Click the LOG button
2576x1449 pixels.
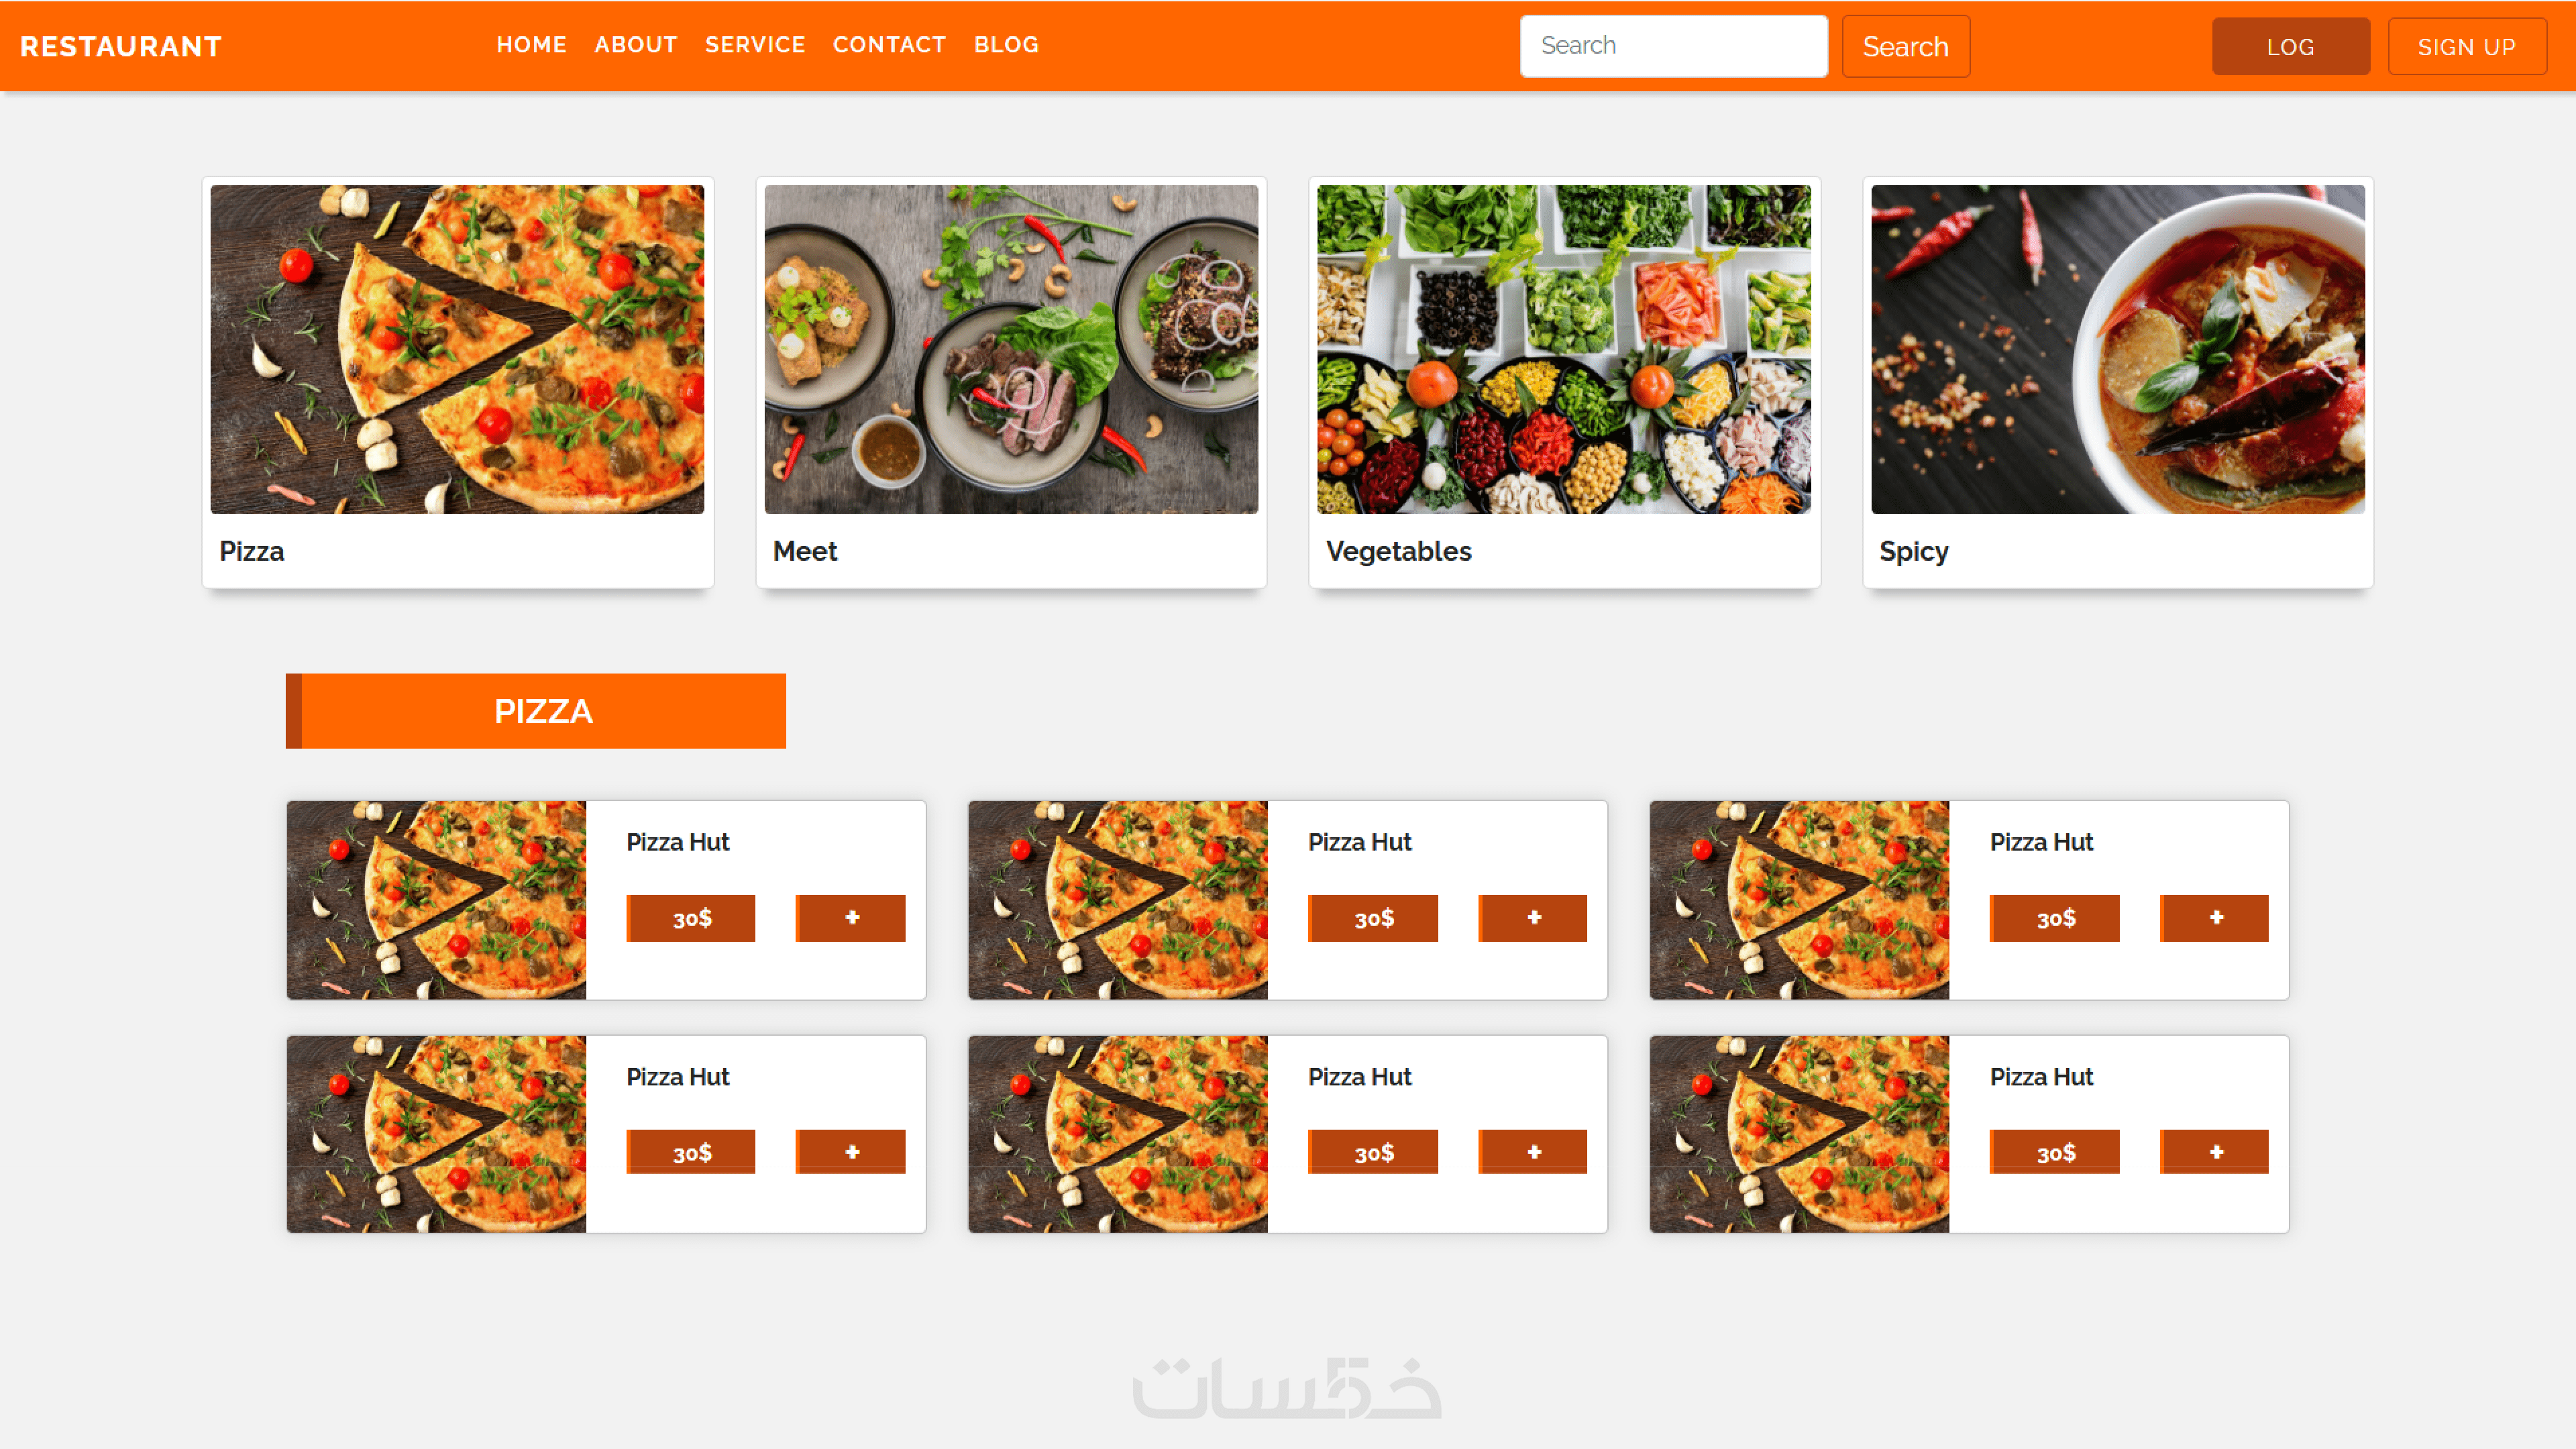click(x=2291, y=46)
